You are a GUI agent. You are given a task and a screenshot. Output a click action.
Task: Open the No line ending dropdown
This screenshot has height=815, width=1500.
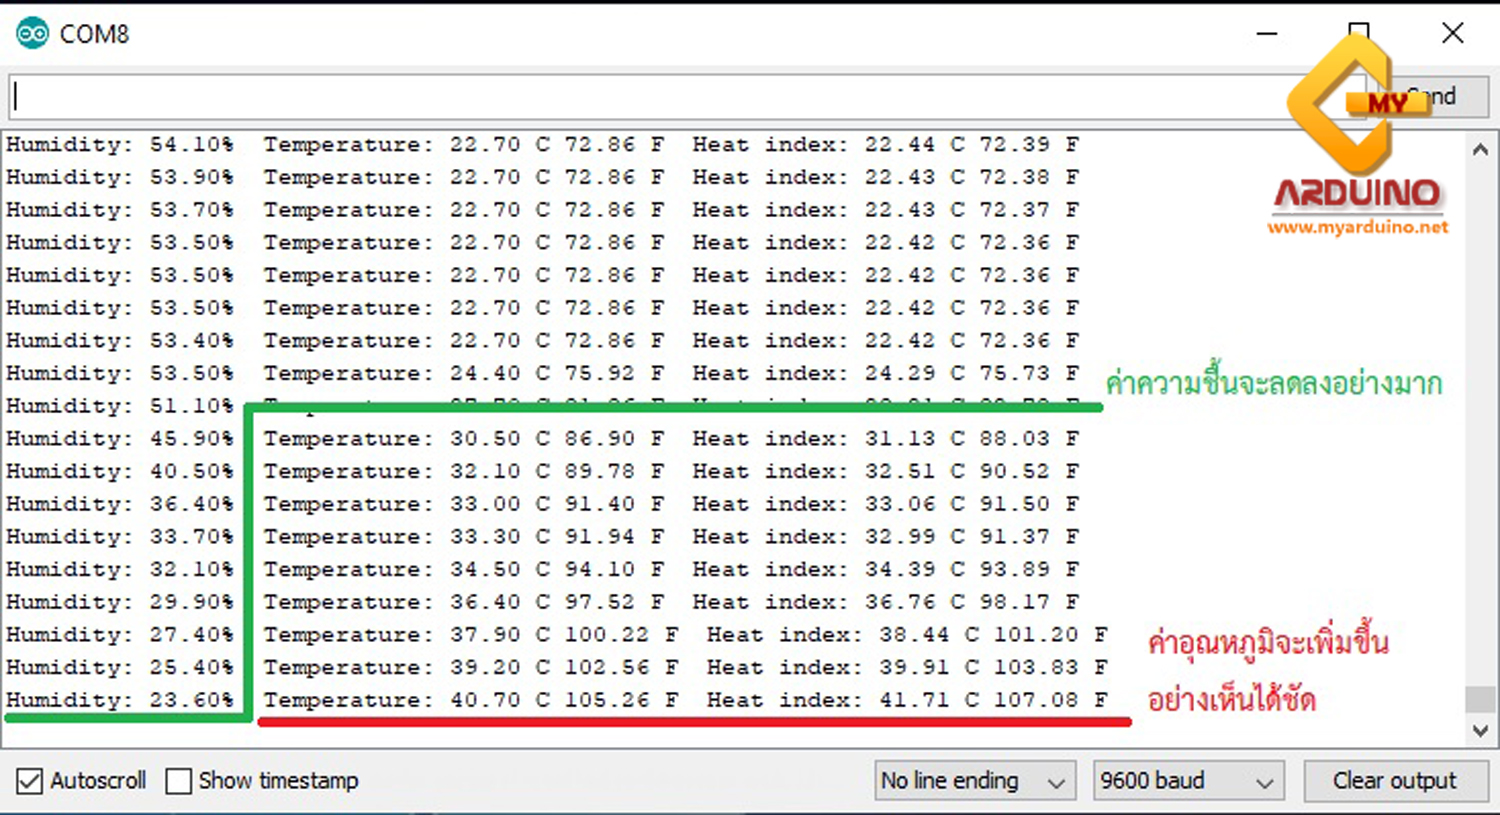pyautogui.click(x=972, y=781)
